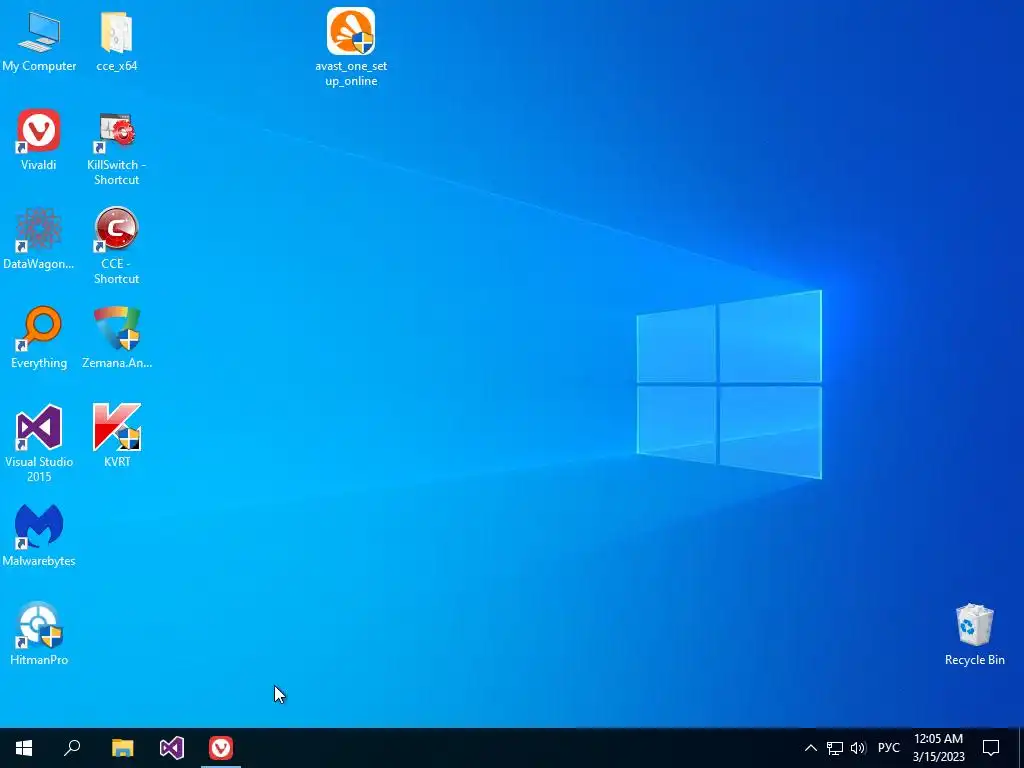Select the My Computer desktop icon

[39, 40]
